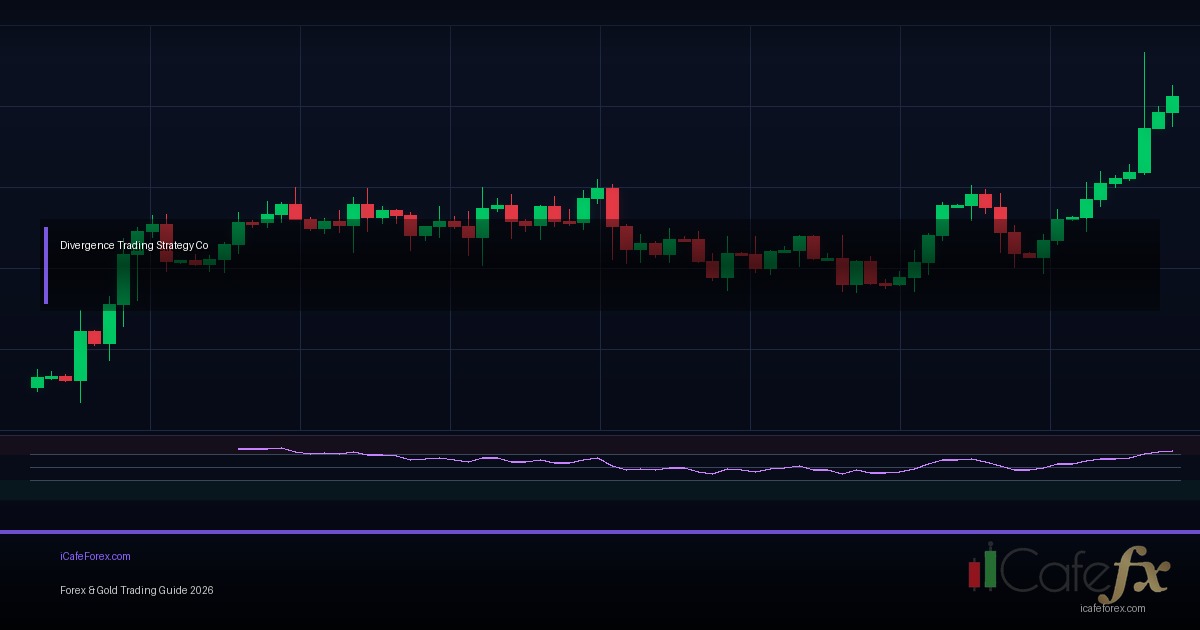Click the 'Divergence Trading Strategy Co' title text
Viewport: 1200px width, 630px height.
(x=134, y=245)
